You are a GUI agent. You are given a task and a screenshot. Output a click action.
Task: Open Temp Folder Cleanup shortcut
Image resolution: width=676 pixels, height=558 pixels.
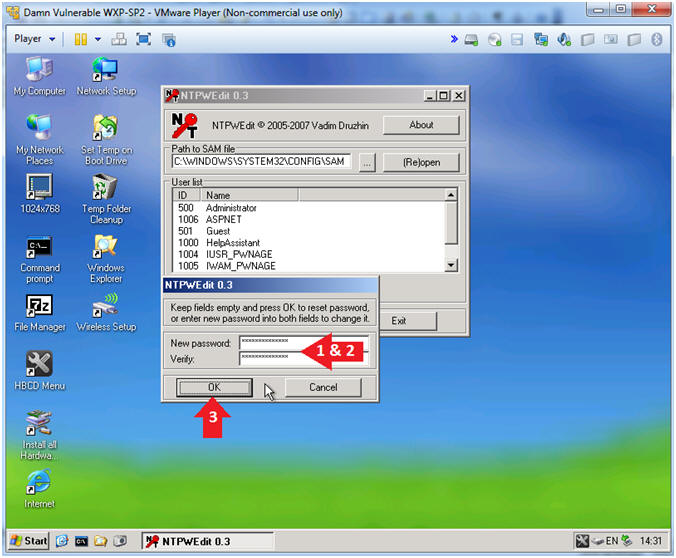(x=106, y=199)
